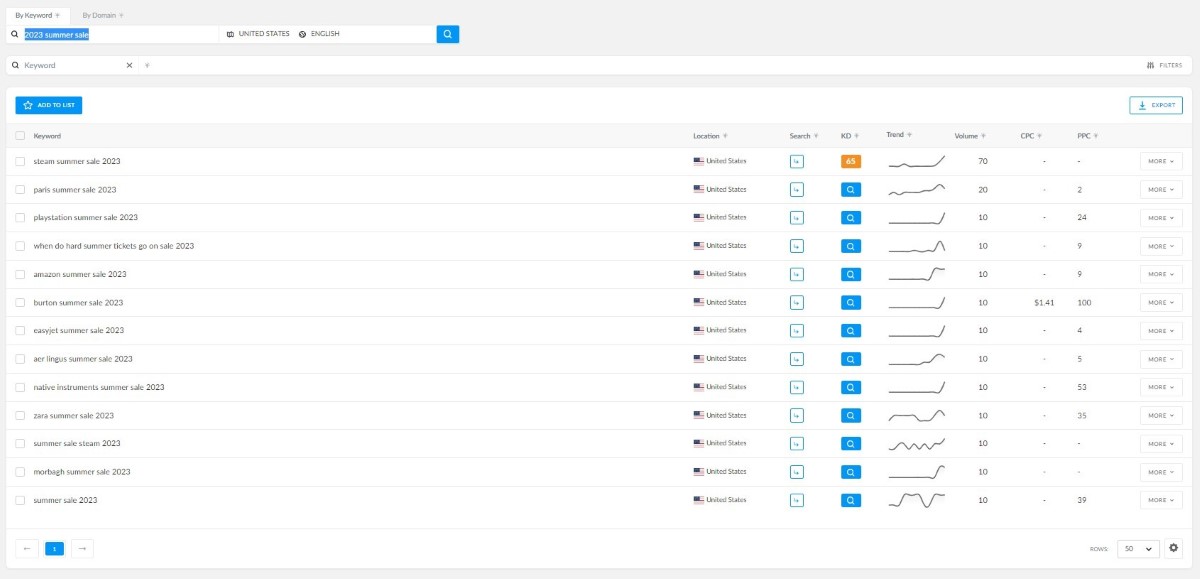The image size is (1200, 579).
Task: Open the ENGLISH language selector
Action: coord(319,34)
